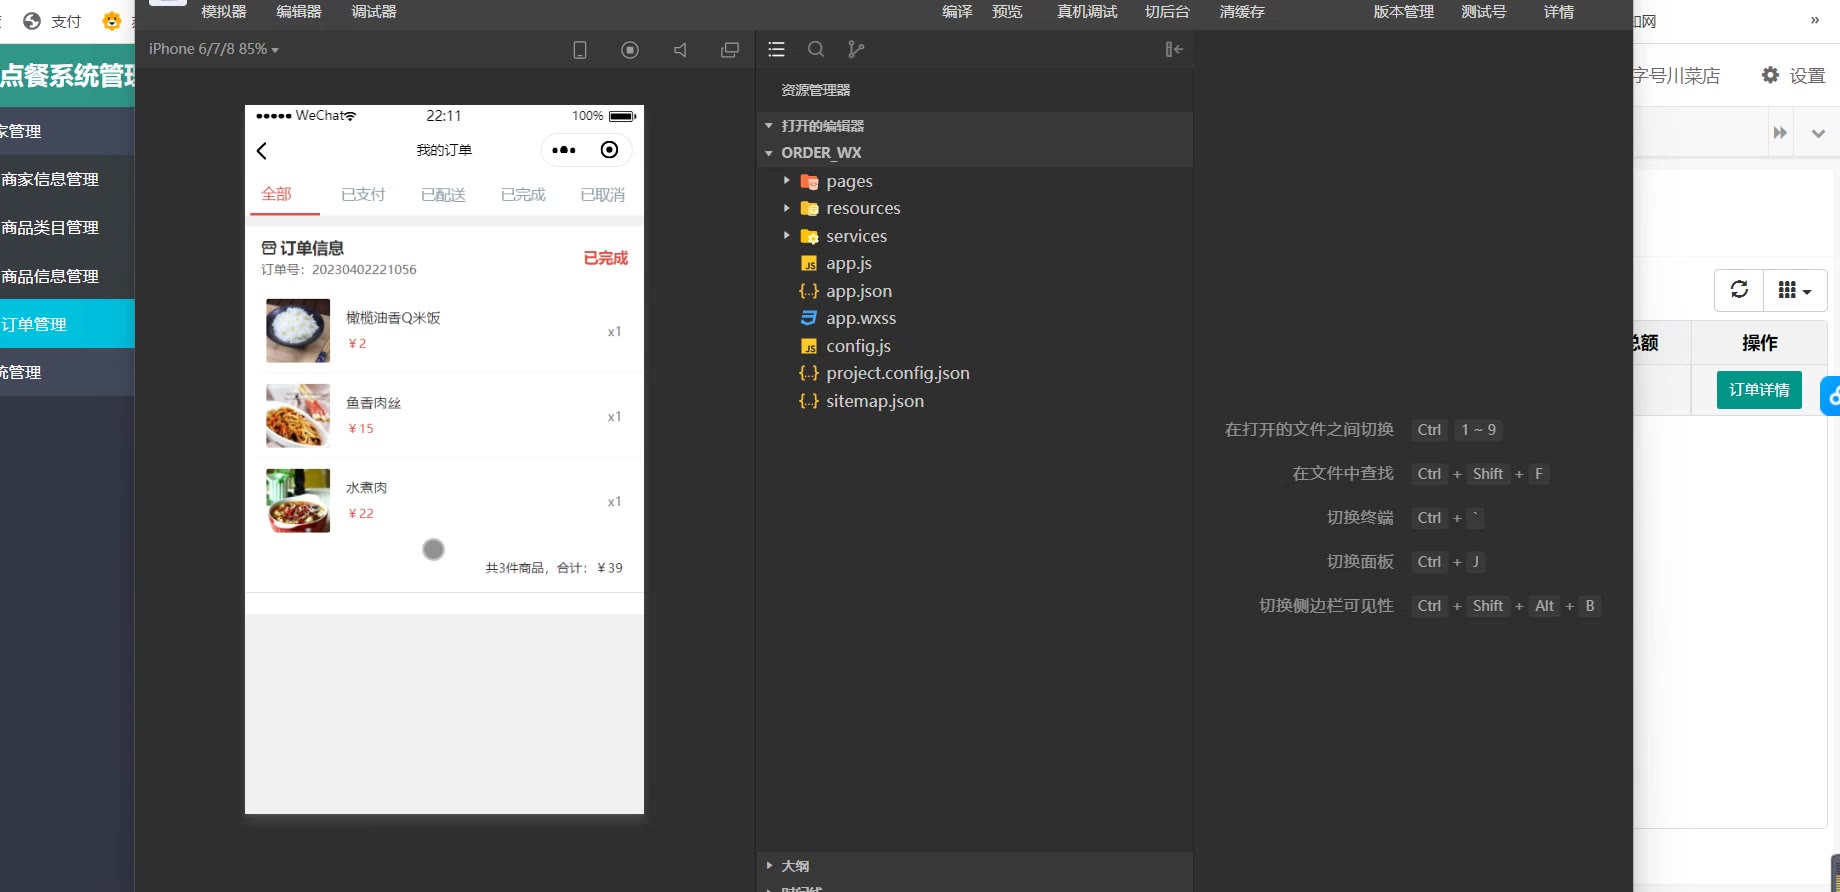The width and height of the screenshot is (1840, 892).
Task: Open app.wxss file
Action: (x=861, y=318)
